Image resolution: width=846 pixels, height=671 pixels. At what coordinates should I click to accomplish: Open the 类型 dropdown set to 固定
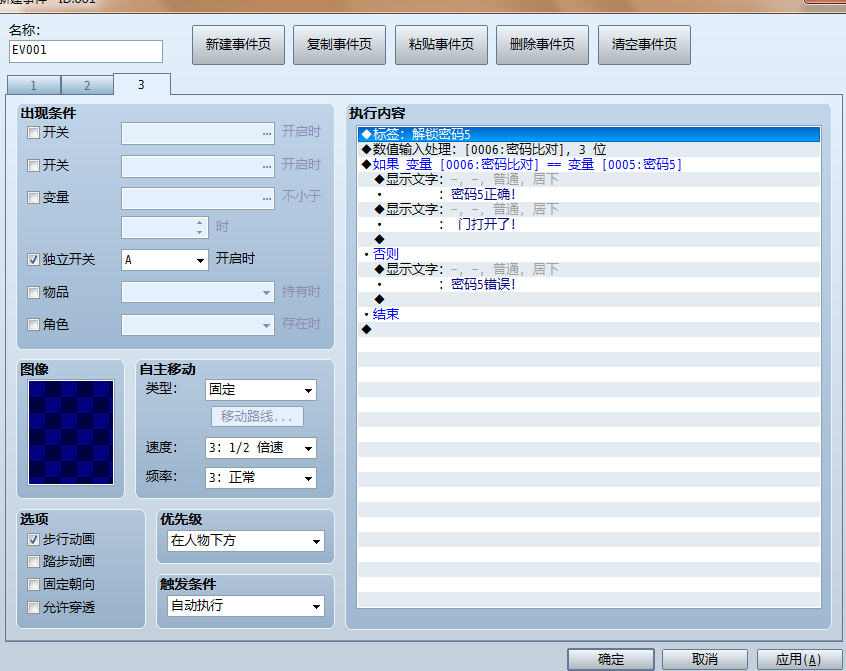point(261,390)
